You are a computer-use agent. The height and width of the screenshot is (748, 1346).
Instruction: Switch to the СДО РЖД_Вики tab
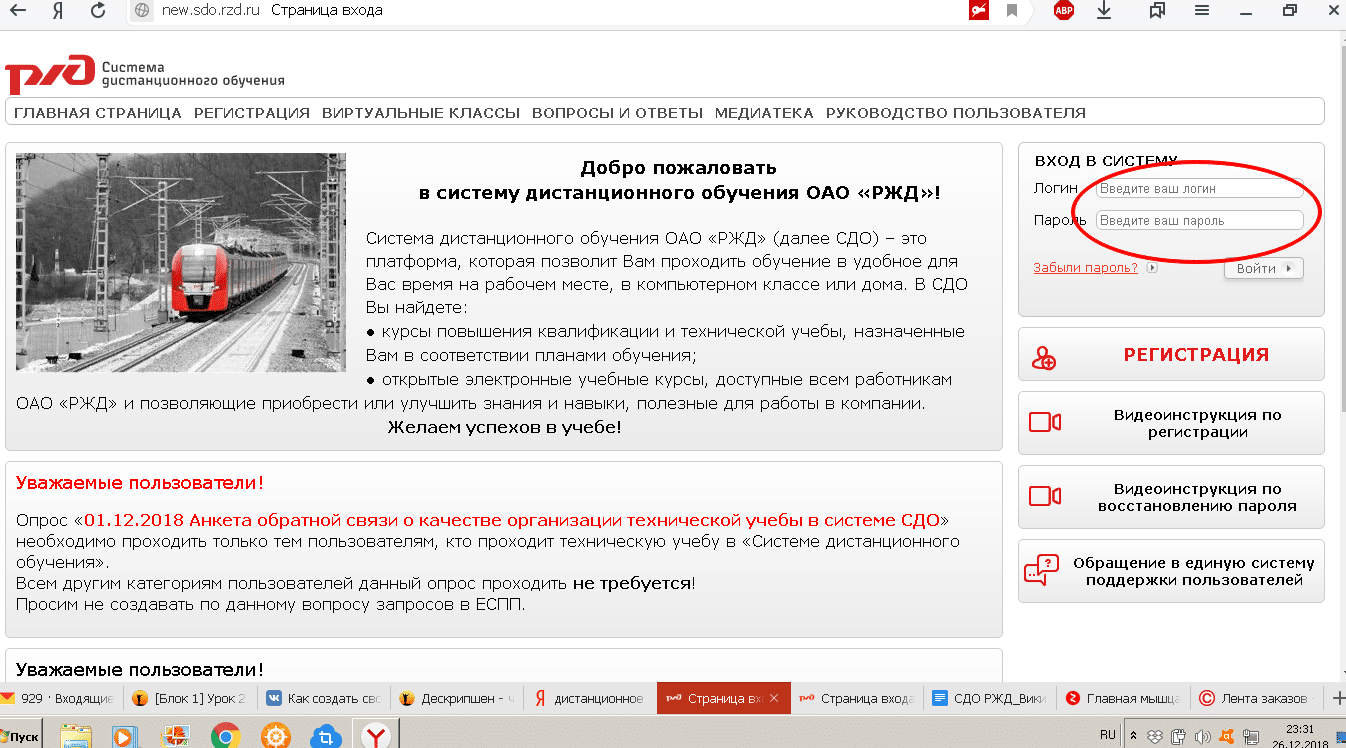click(x=990, y=698)
